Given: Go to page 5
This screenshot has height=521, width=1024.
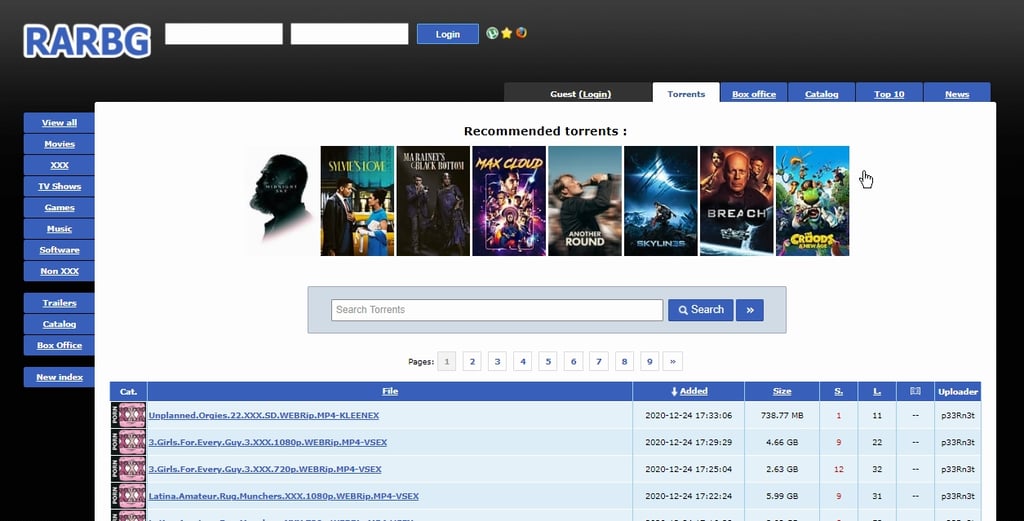Looking at the screenshot, I should (548, 361).
